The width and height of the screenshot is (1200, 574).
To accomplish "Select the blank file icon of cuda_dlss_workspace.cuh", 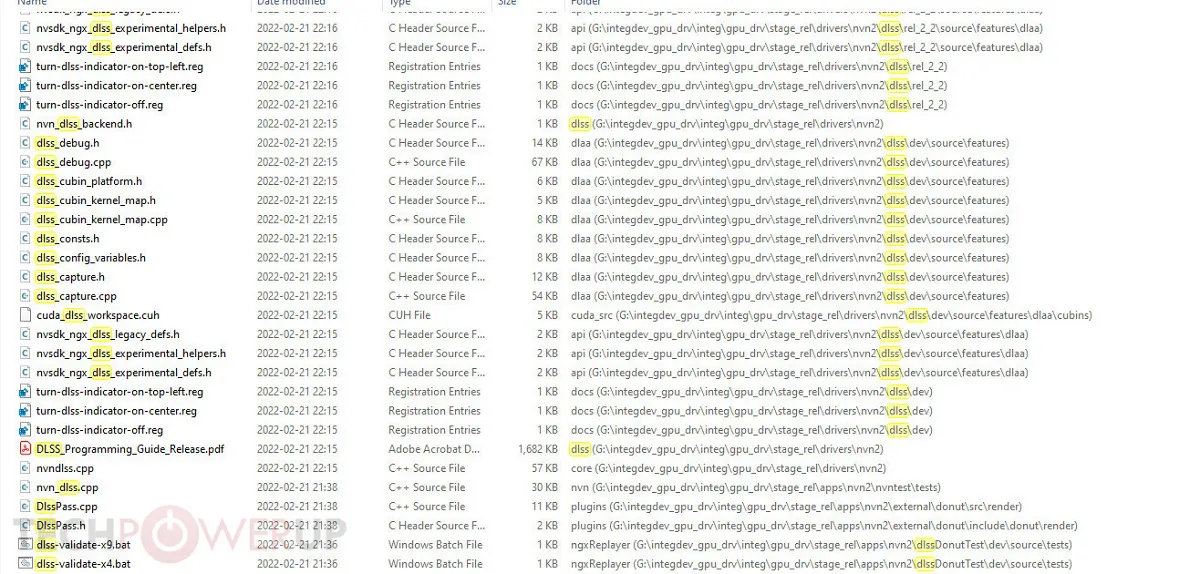I will click(26, 315).
